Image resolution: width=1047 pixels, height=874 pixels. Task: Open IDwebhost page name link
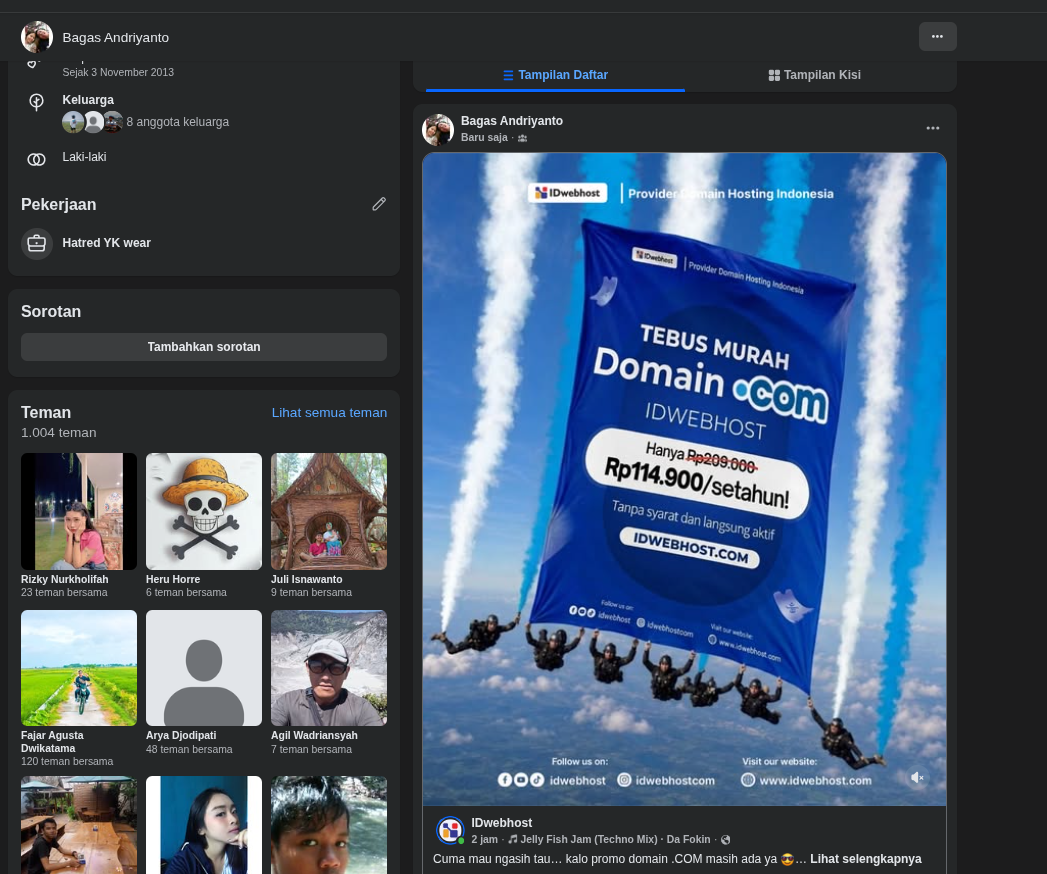point(501,823)
